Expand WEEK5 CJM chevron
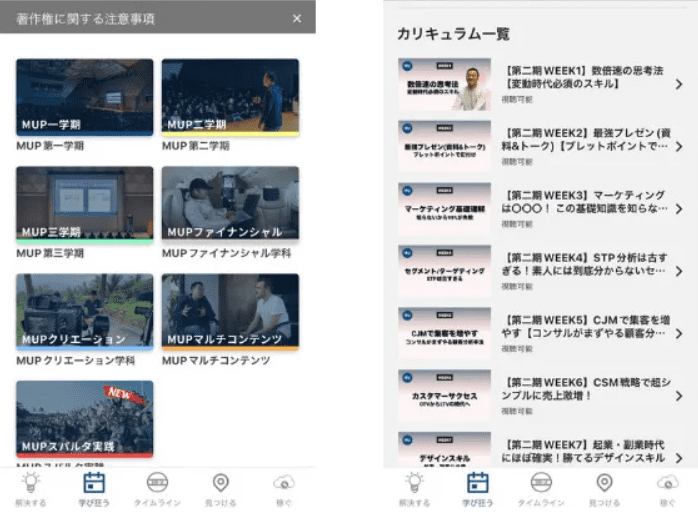 pos(678,333)
